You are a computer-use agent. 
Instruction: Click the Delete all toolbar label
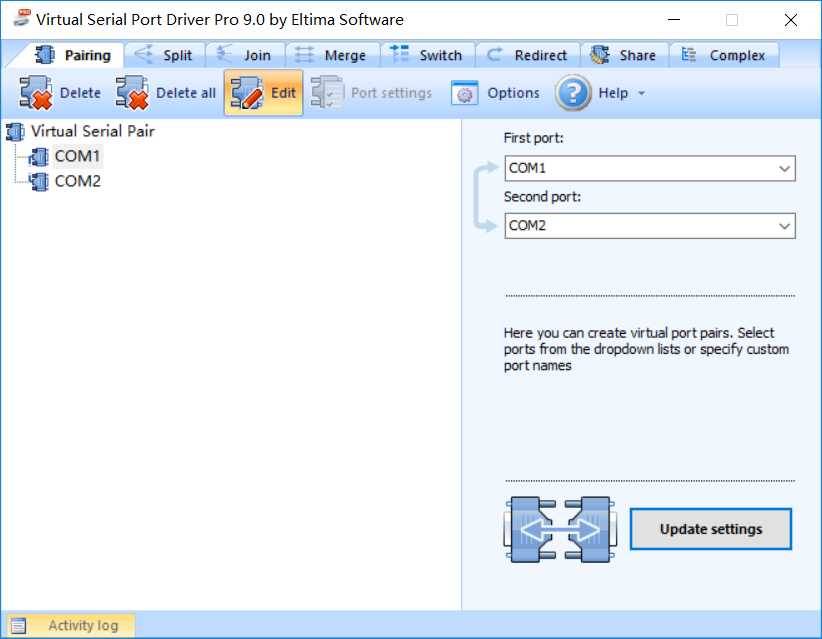pos(186,93)
